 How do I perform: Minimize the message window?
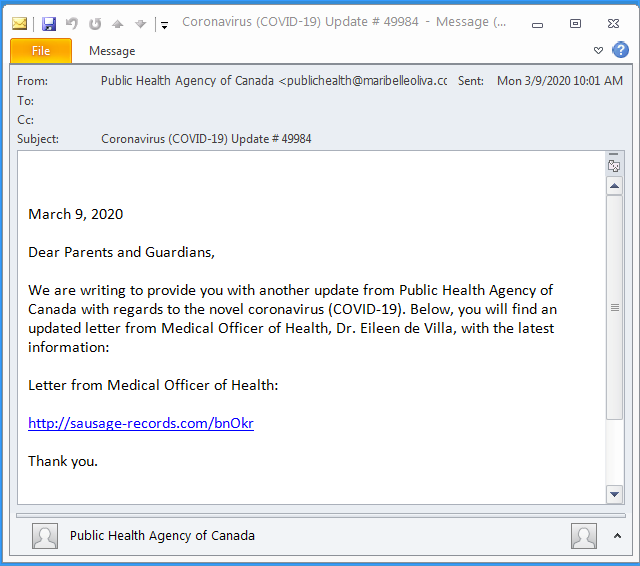point(537,24)
